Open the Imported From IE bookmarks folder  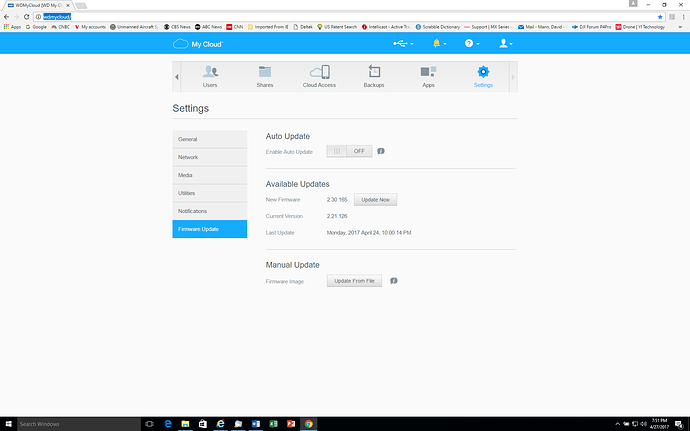pyautogui.click(x=268, y=27)
